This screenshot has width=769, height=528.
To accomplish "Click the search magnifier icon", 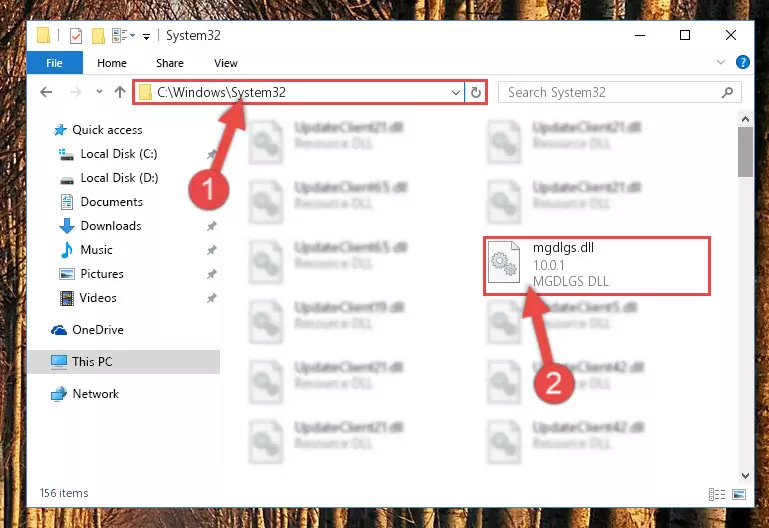I will [728, 92].
